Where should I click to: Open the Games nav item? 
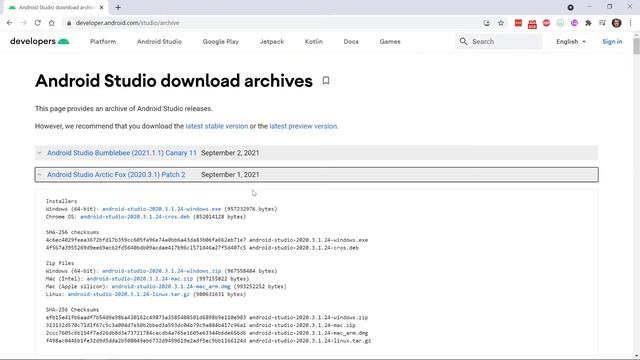click(390, 42)
